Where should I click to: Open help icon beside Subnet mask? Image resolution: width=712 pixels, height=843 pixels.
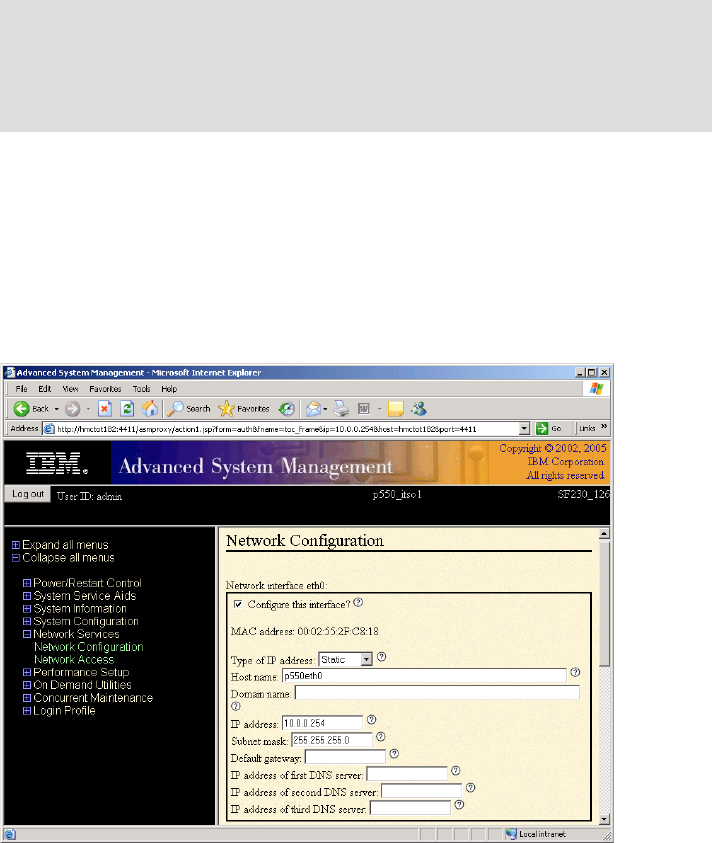(x=381, y=737)
